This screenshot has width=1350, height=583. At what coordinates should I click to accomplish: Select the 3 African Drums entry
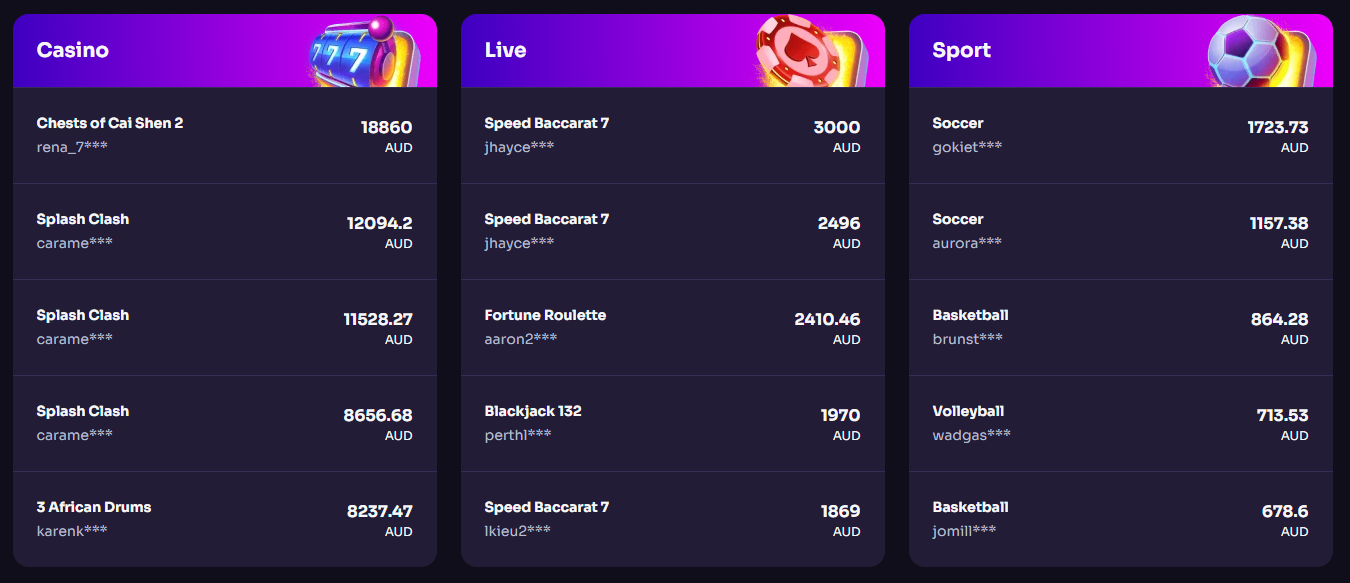point(225,518)
